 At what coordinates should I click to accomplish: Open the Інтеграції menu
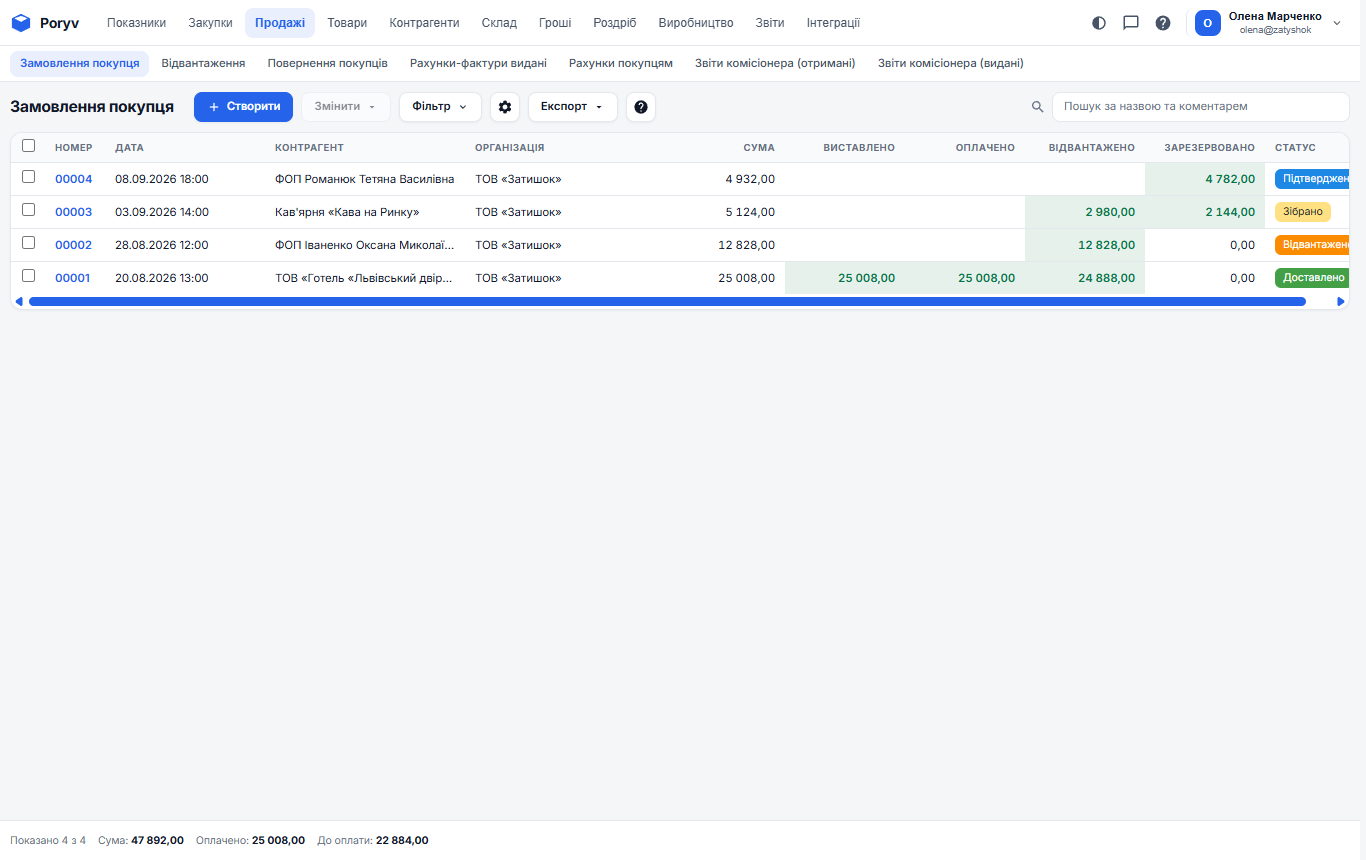833,23
